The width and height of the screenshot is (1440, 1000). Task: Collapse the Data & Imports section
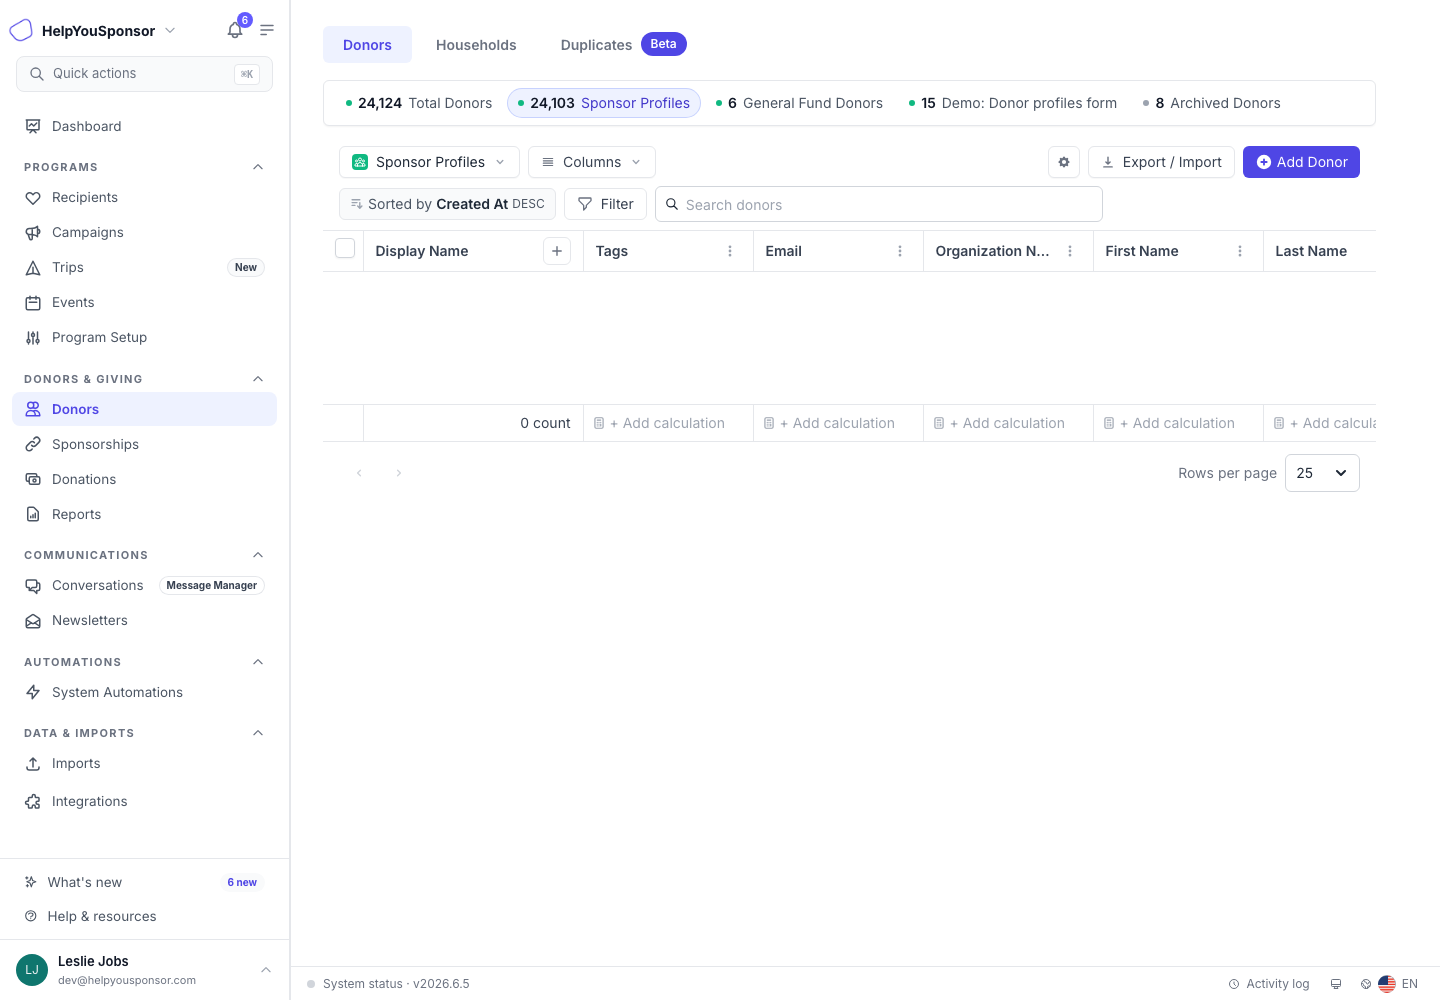[x=258, y=733]
